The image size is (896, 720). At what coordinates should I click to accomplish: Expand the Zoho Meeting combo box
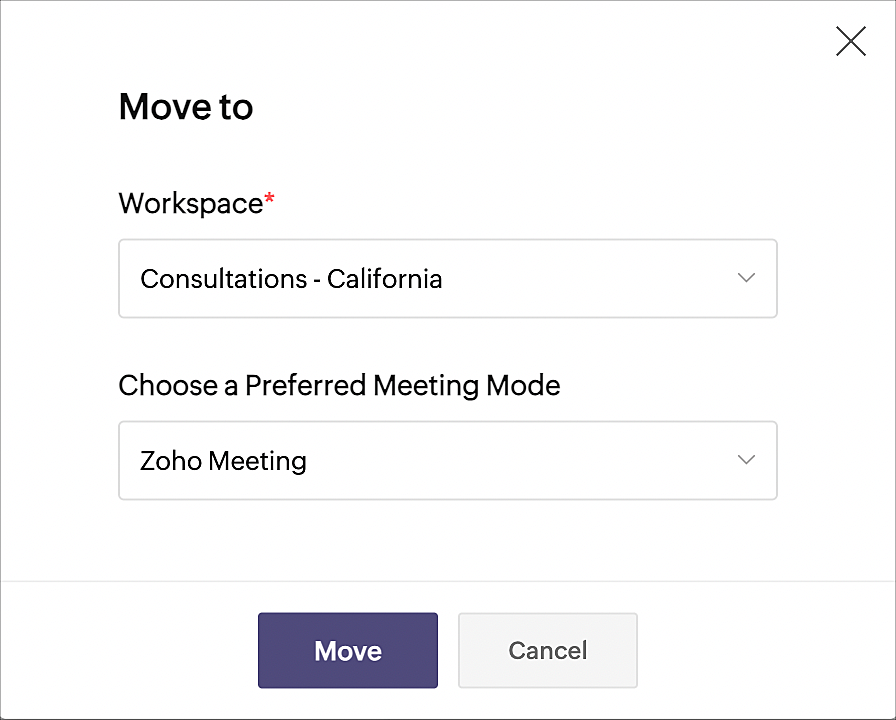[x=447, y=461]
